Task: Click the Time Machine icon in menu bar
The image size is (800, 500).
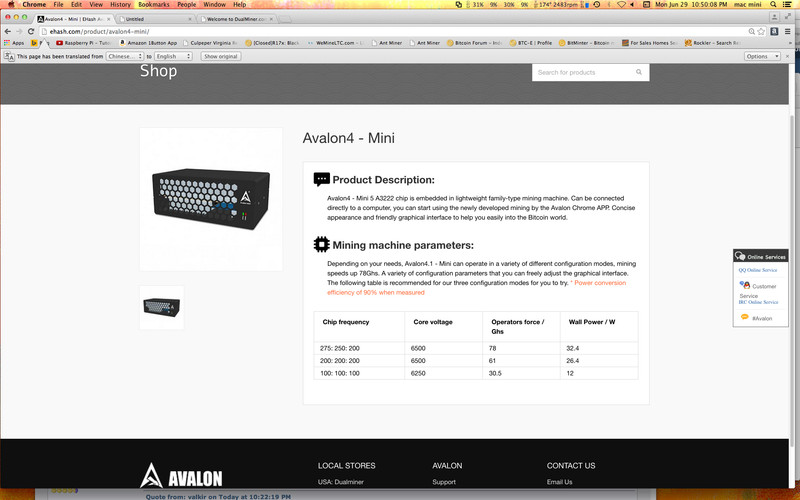Action: [x=597, y=4]
